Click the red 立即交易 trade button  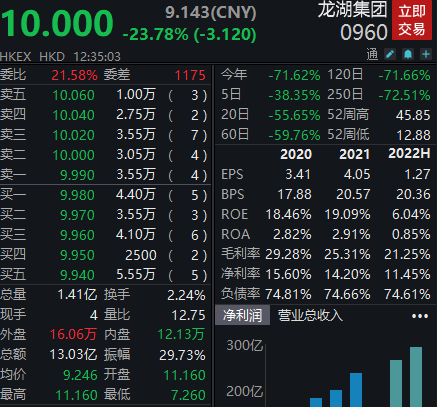tap(412, 20)
